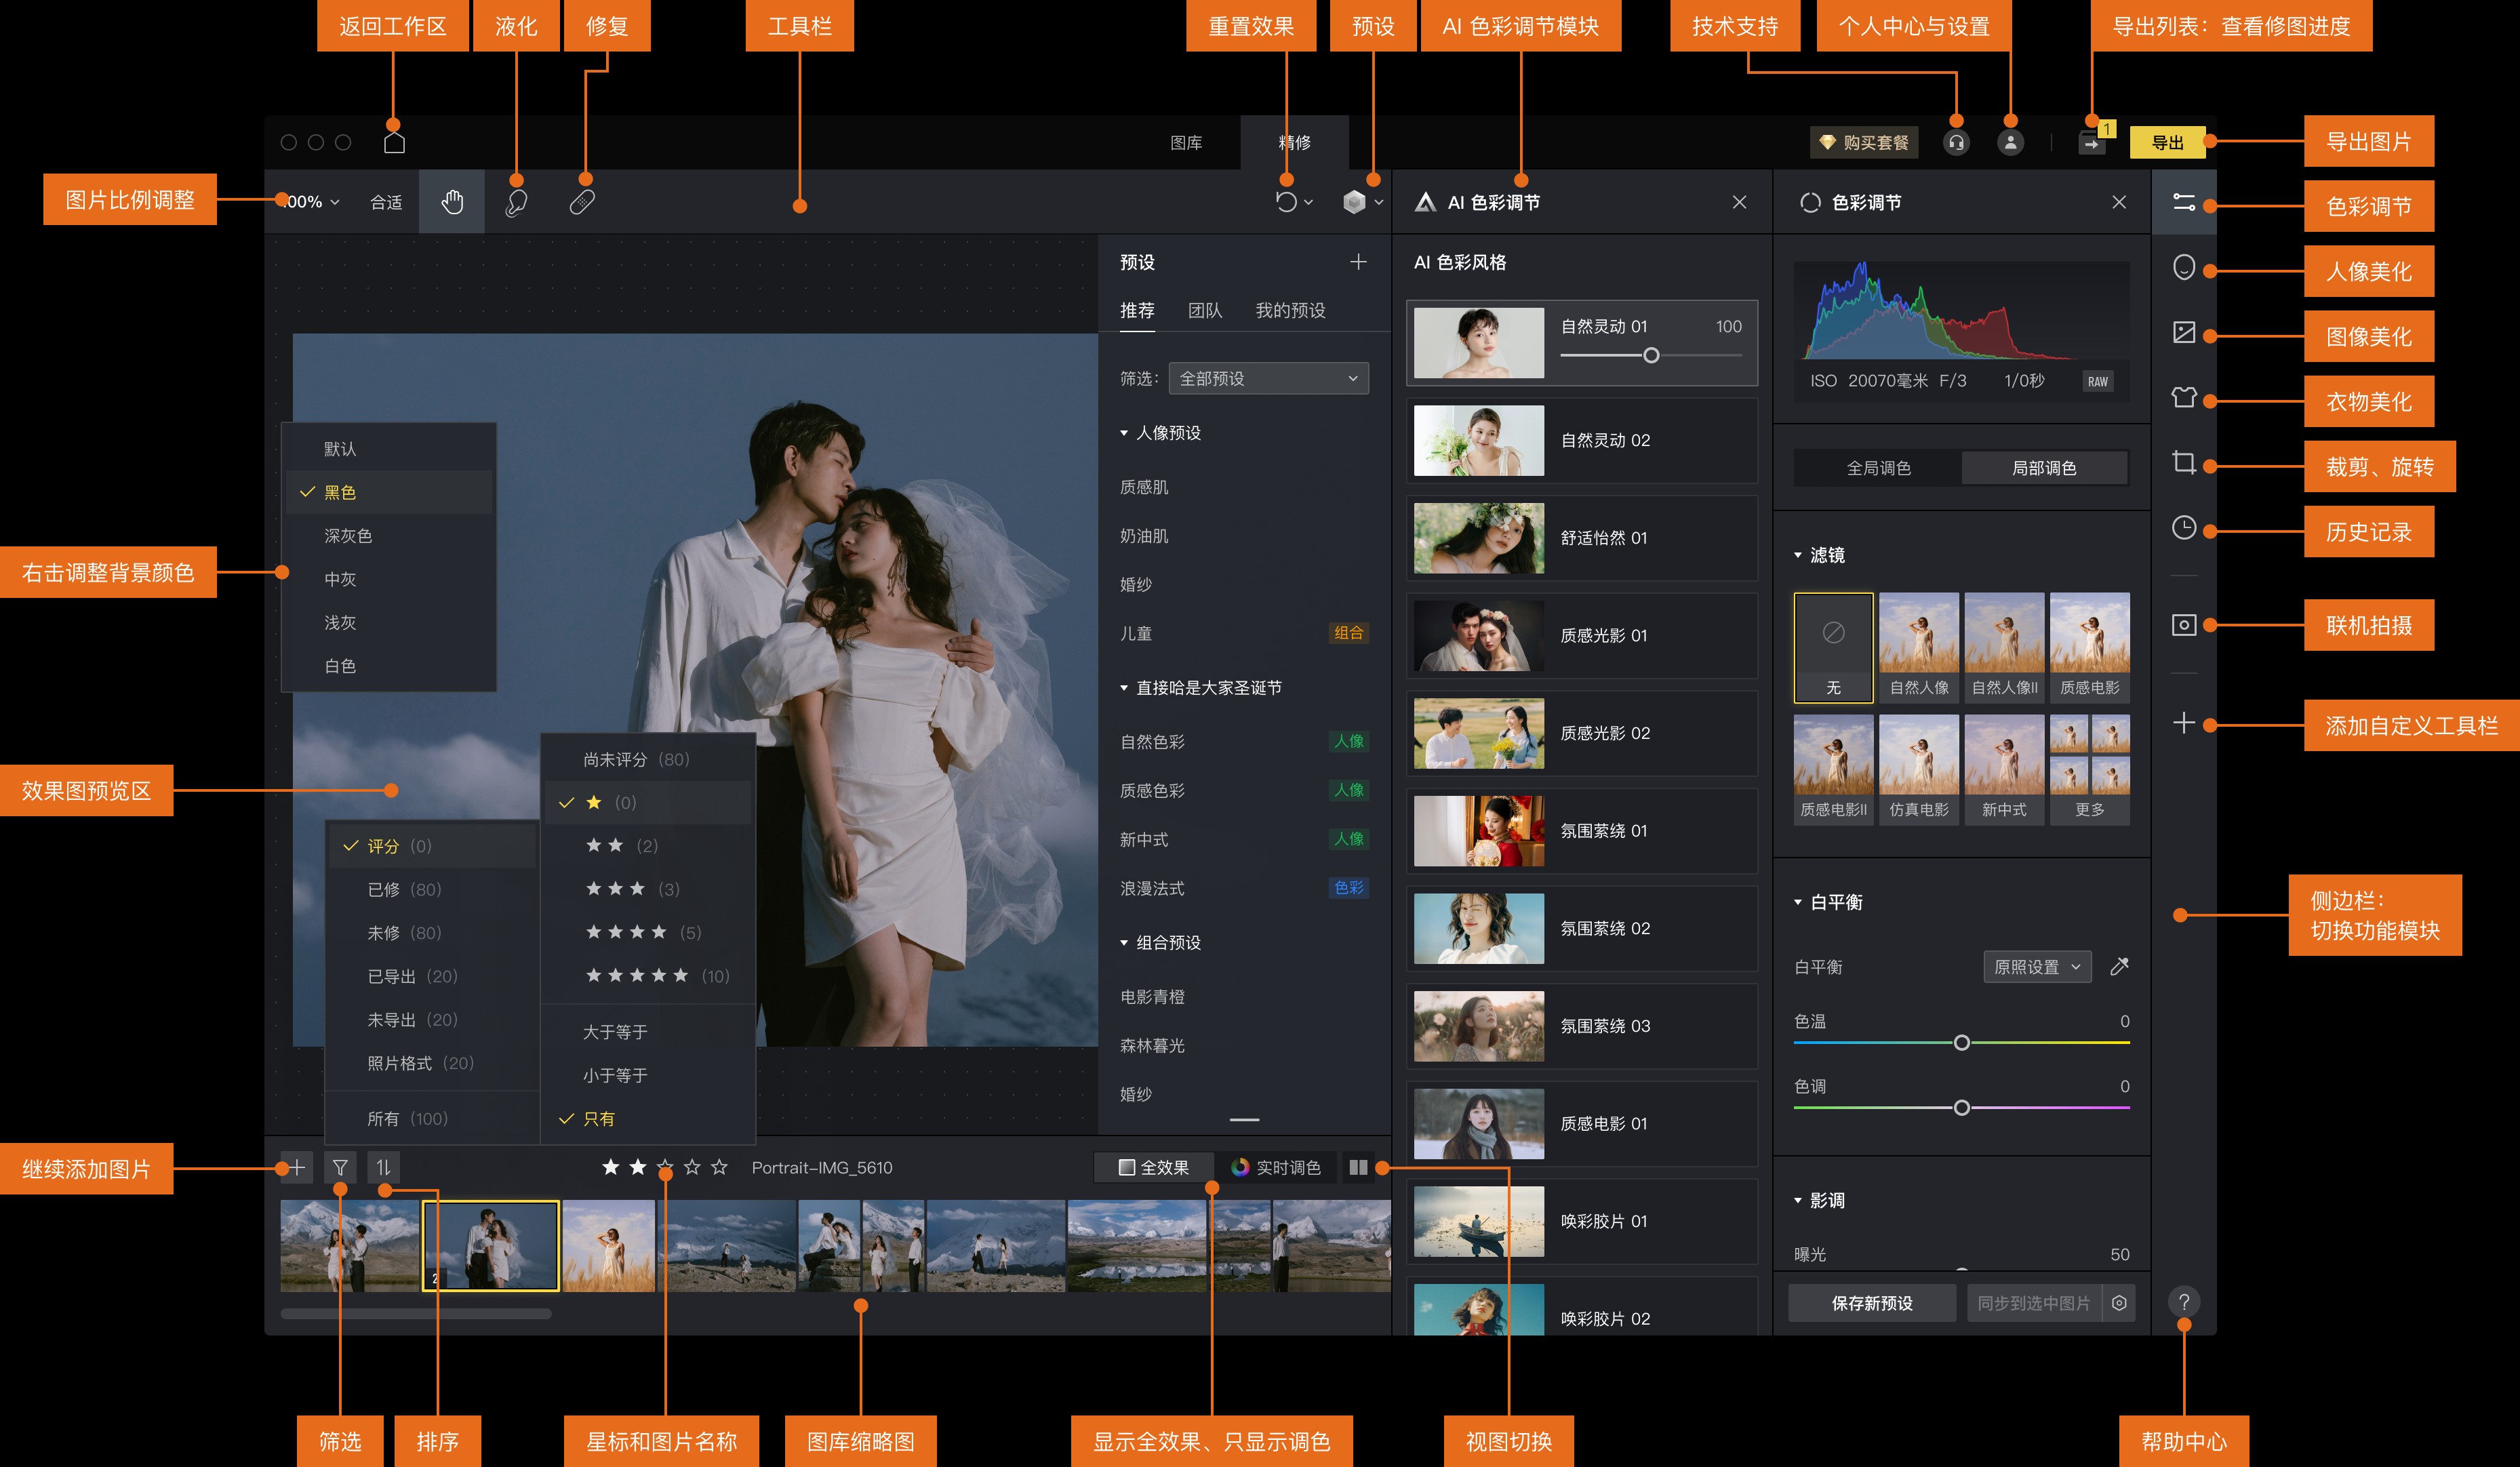2520x1467 pixels.
Task: Adjust the 色温 color temperature slider
Action: click(1961, 1043)
